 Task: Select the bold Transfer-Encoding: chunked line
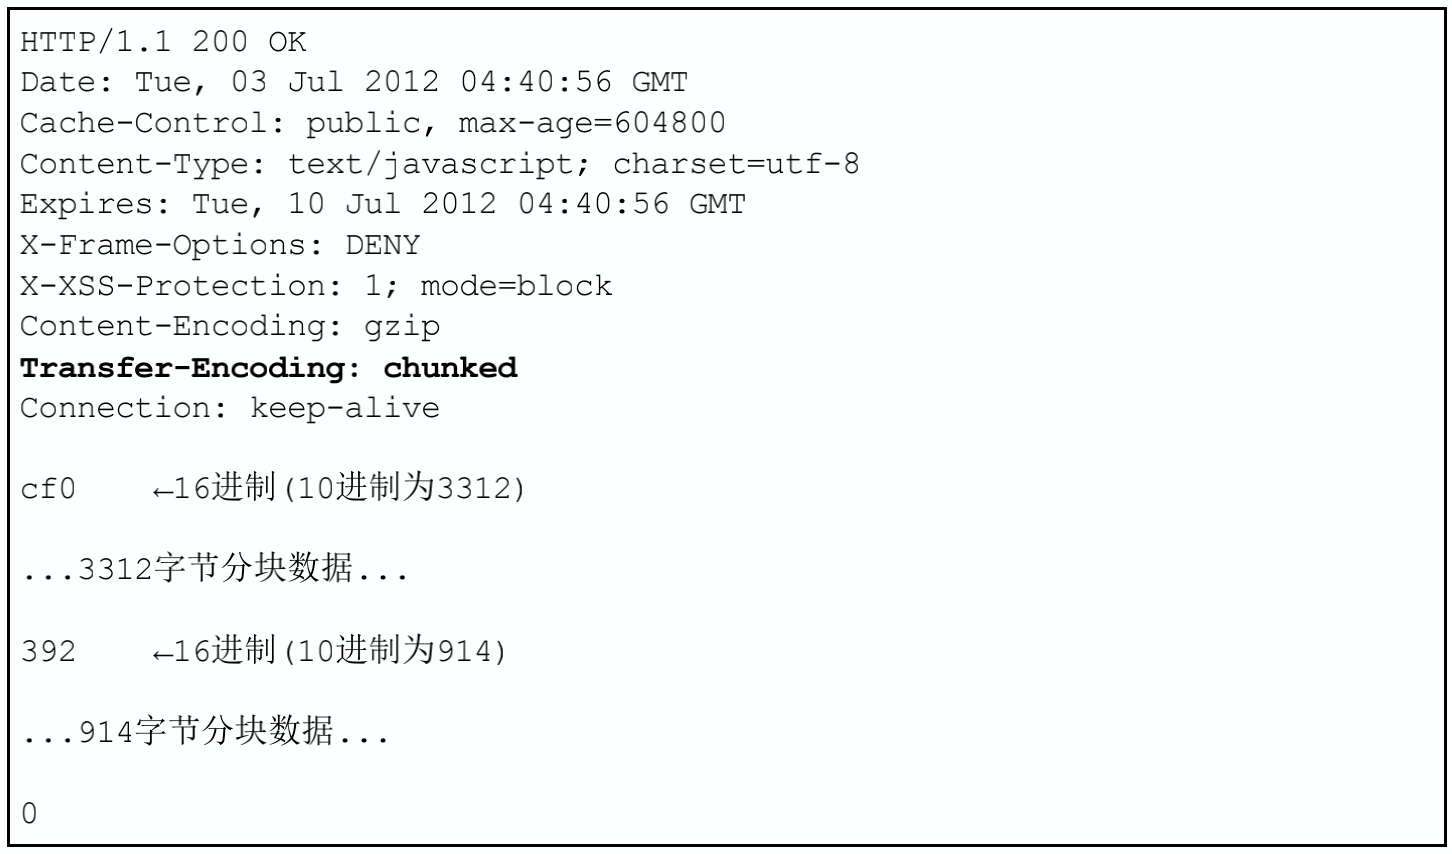tap(269, 368)
